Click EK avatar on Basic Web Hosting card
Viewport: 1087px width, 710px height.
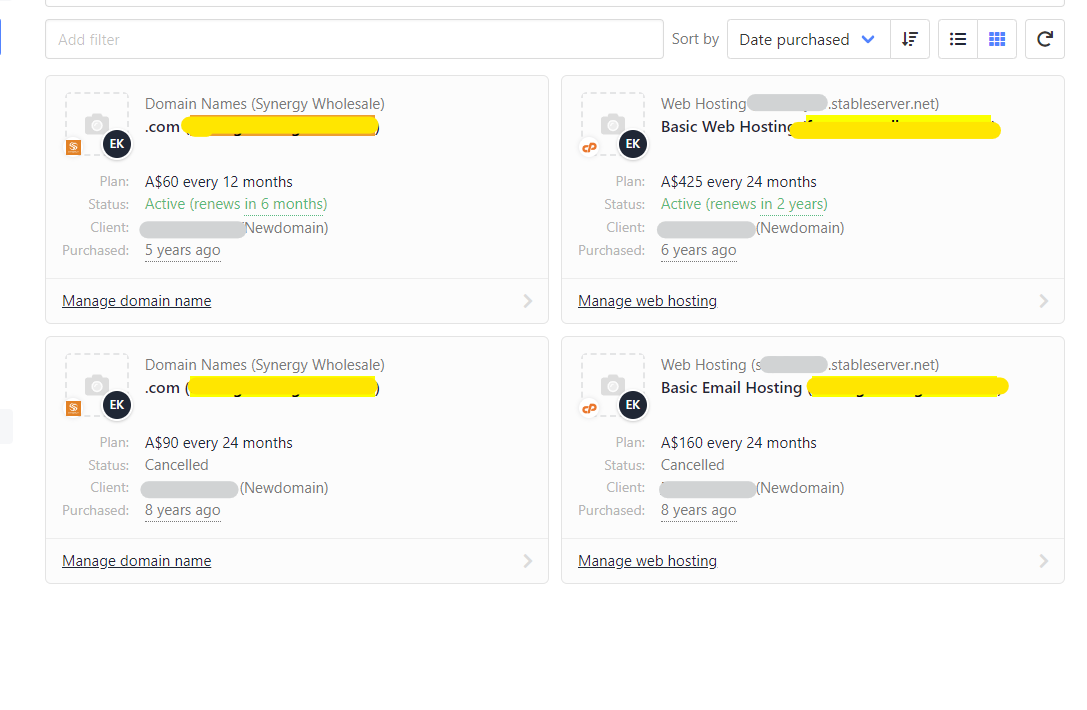(x=633, y=144)
